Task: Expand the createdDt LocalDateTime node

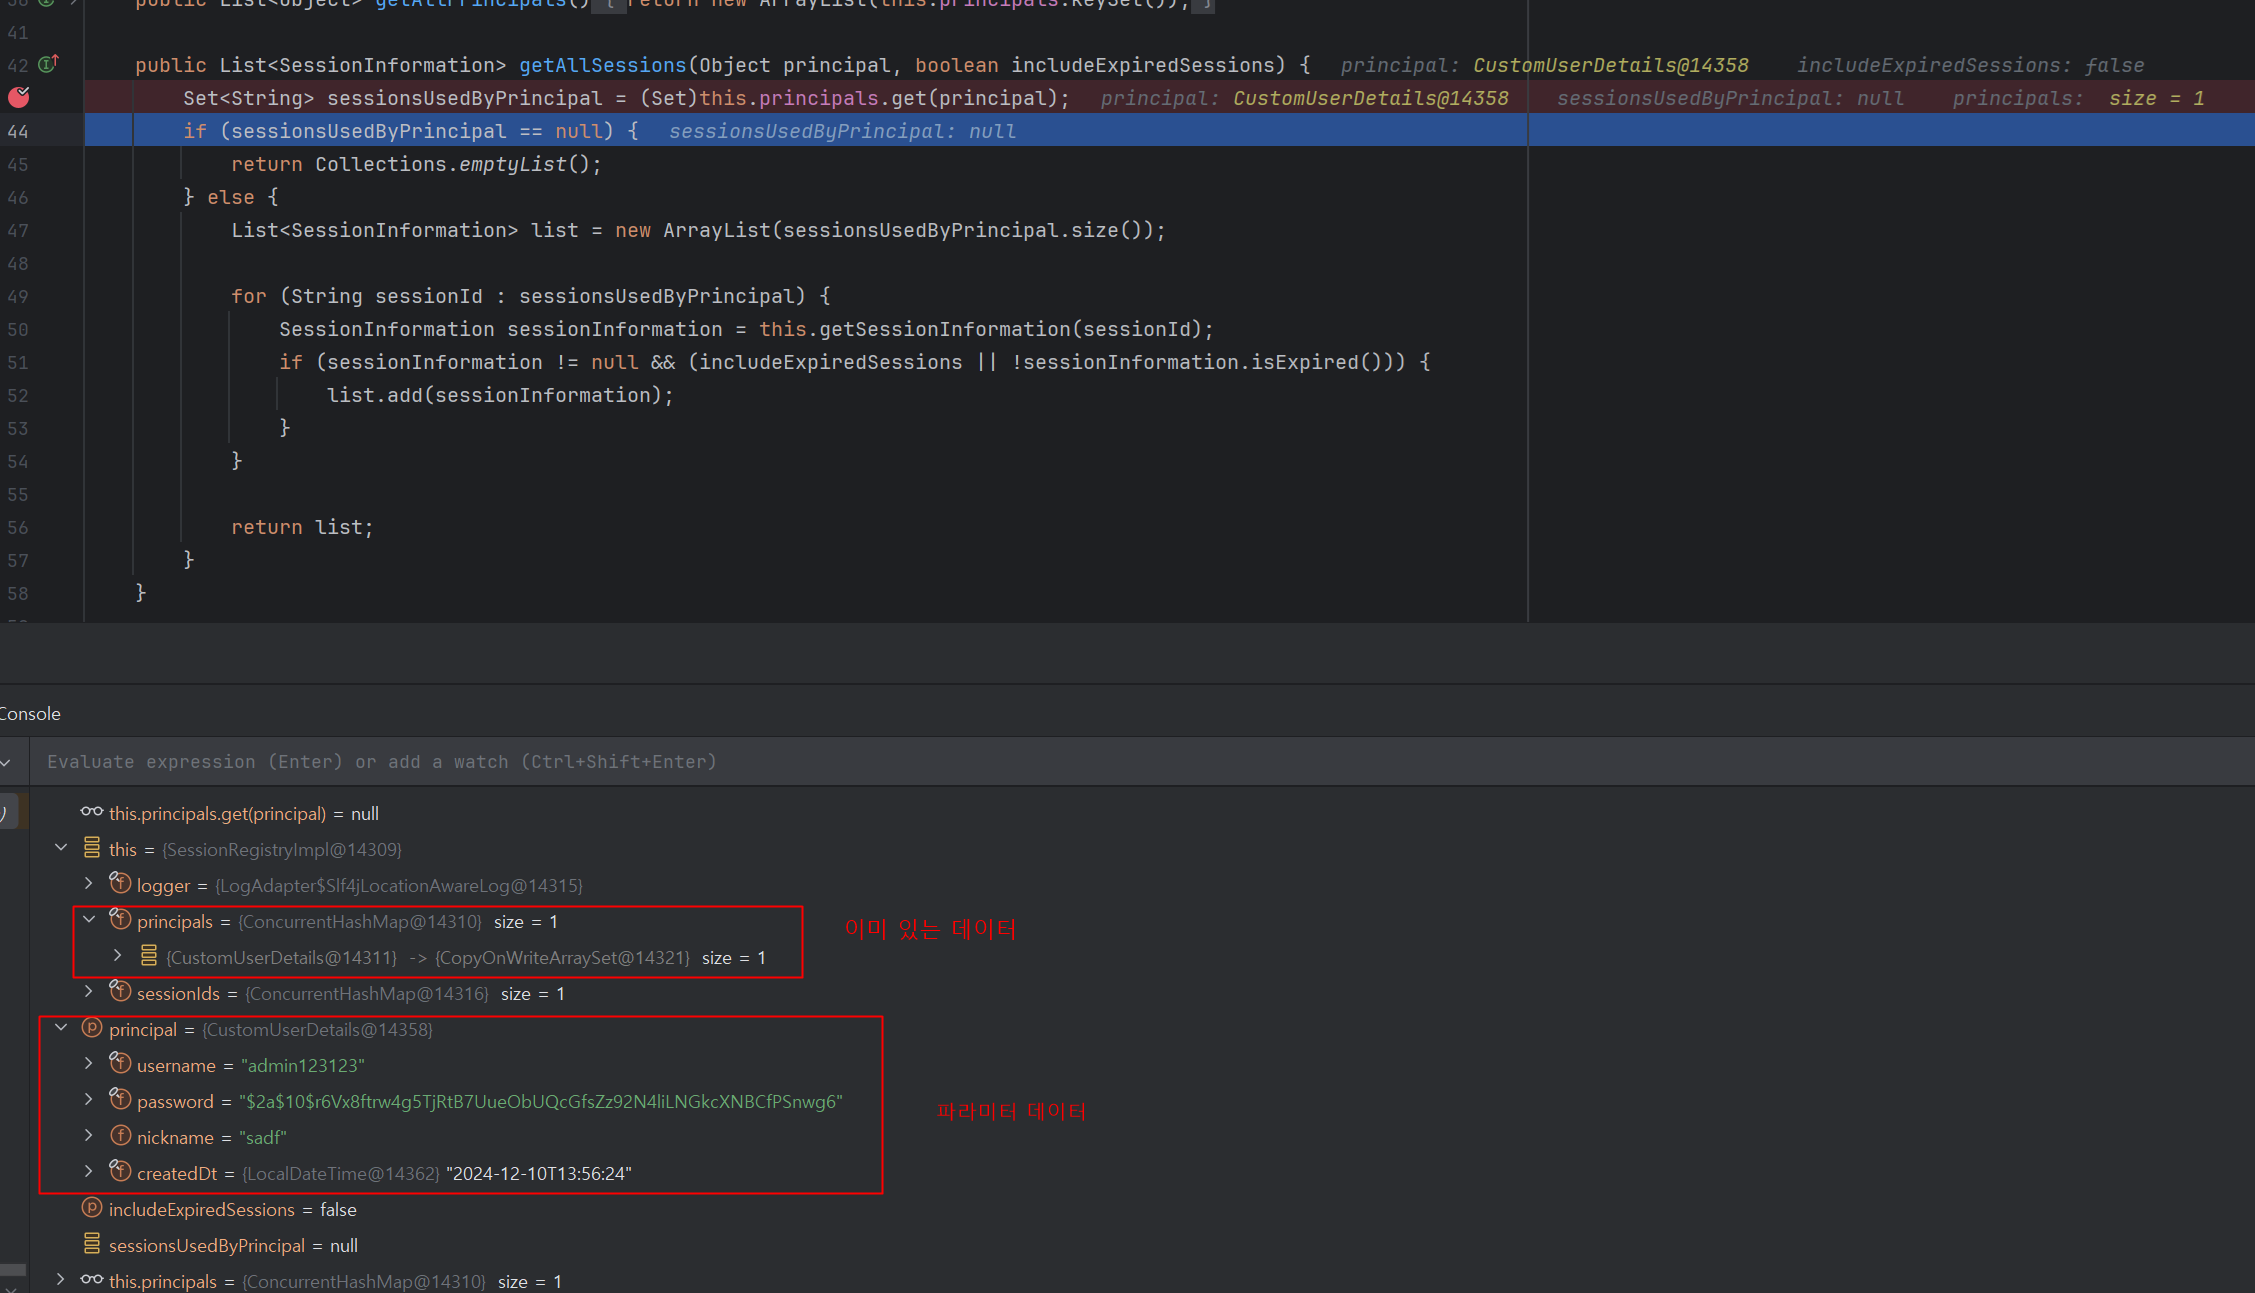Action: click(x=89, y=1172)
